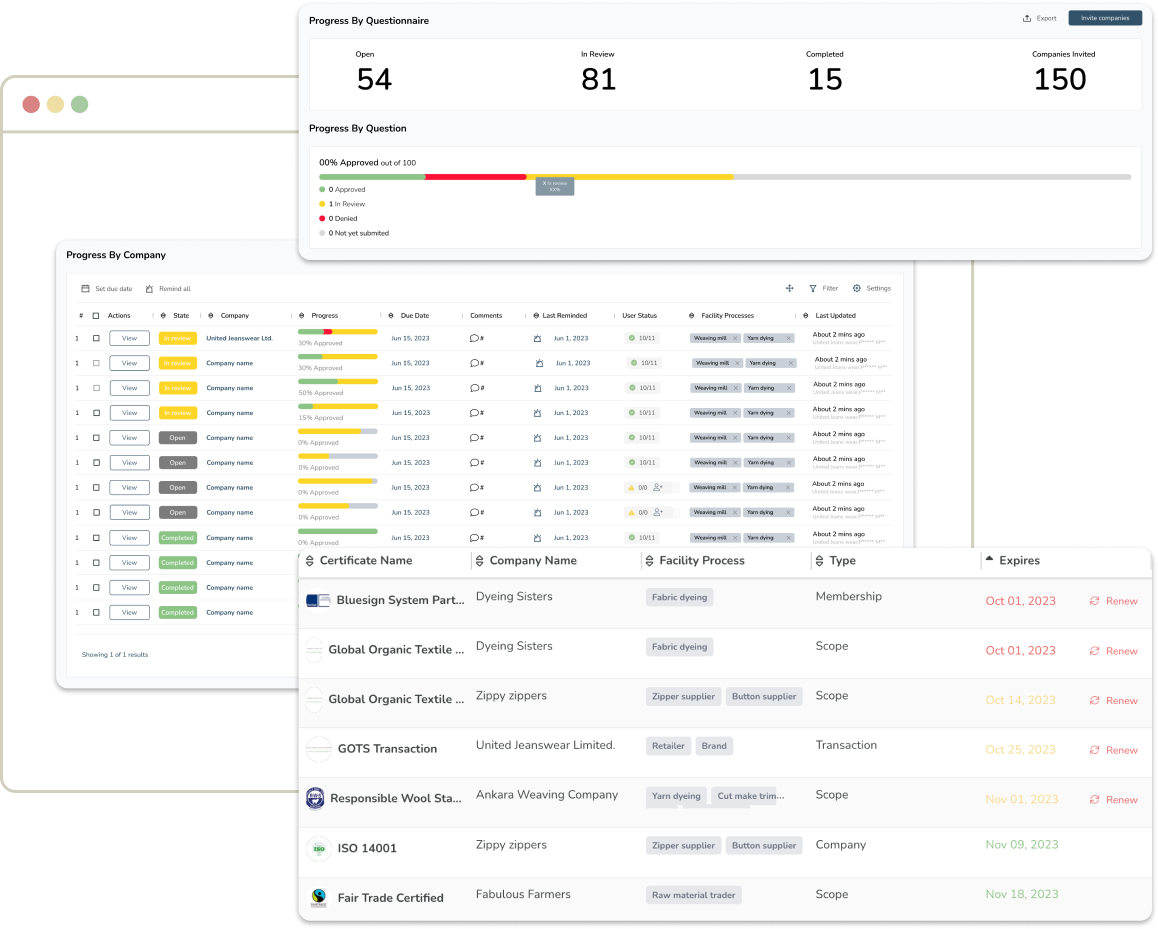Sort by the State column icon
The height and width of the screenshot is (929, 1158).
click(x=163, y=316)
